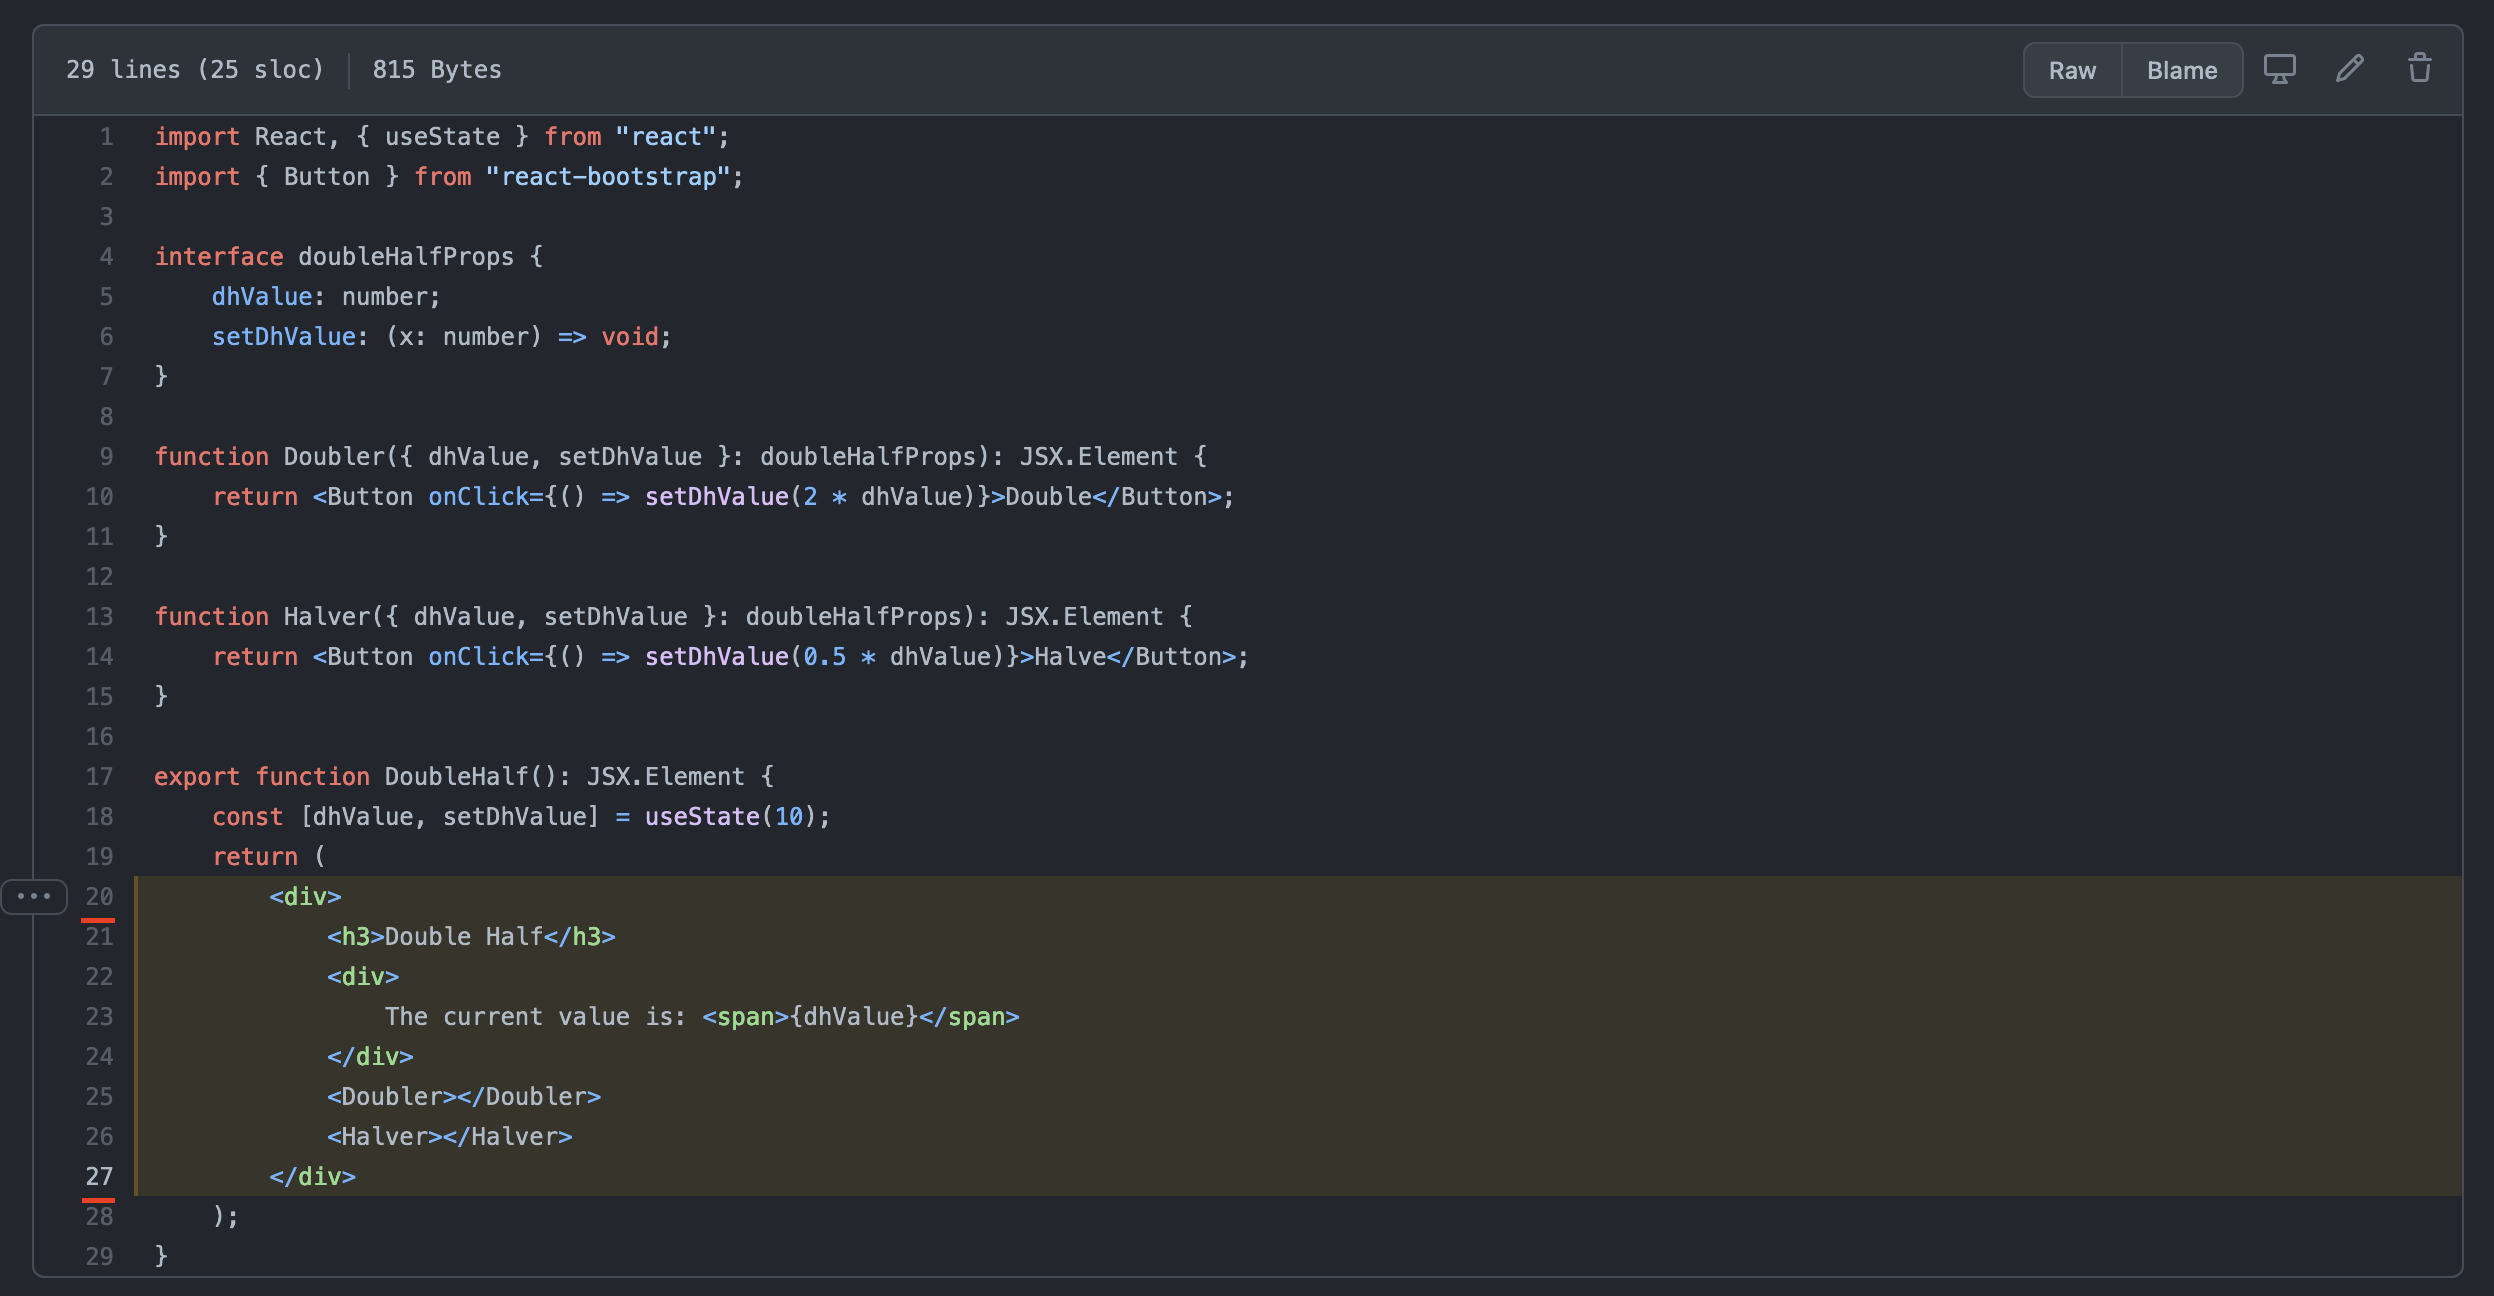Click JSX.Element return type on line 17
Viewport: 2494px width, 1296px height.
pos(666,777)
